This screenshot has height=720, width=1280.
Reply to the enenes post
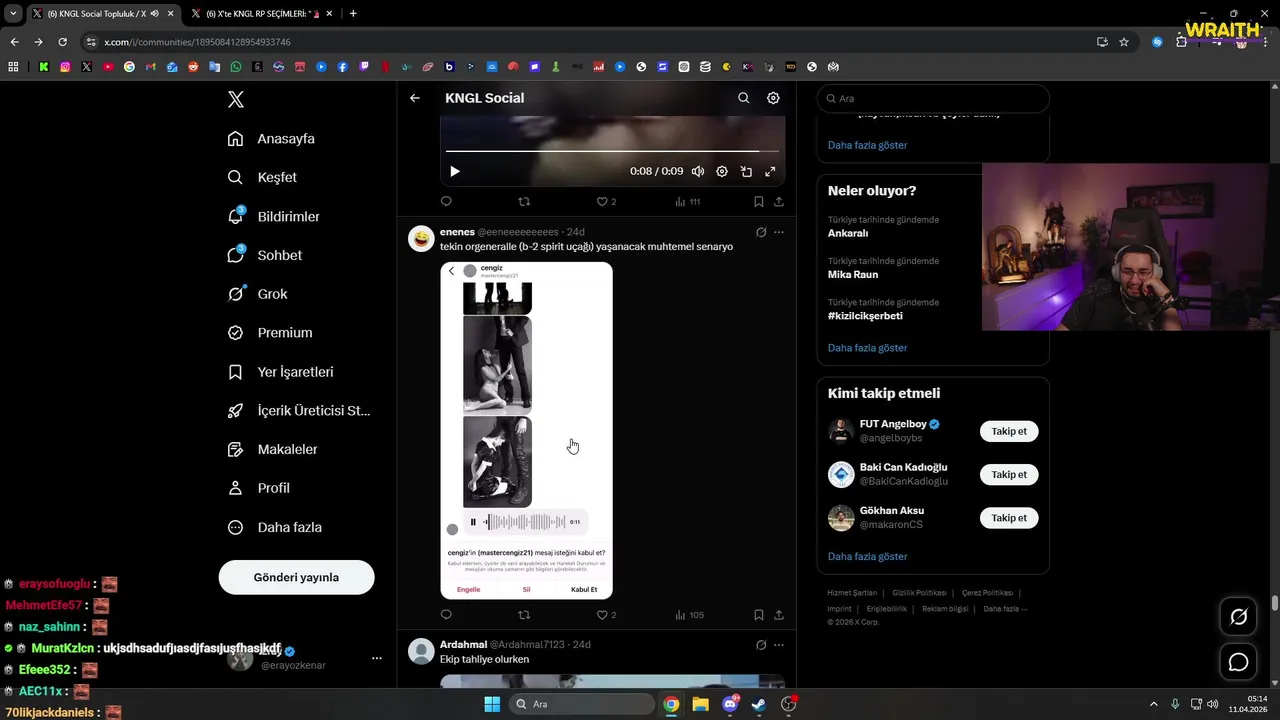coord(446,615)
